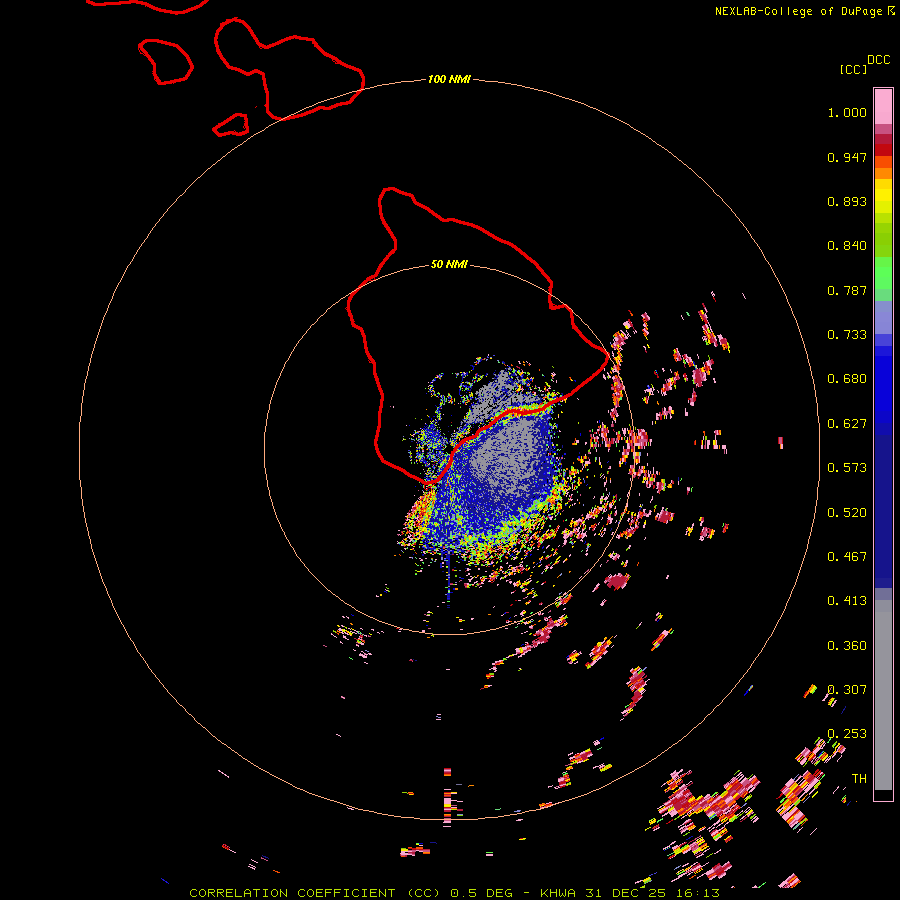
Task: Click the 0.467 value on the color scale
Action: coord(847,557)
